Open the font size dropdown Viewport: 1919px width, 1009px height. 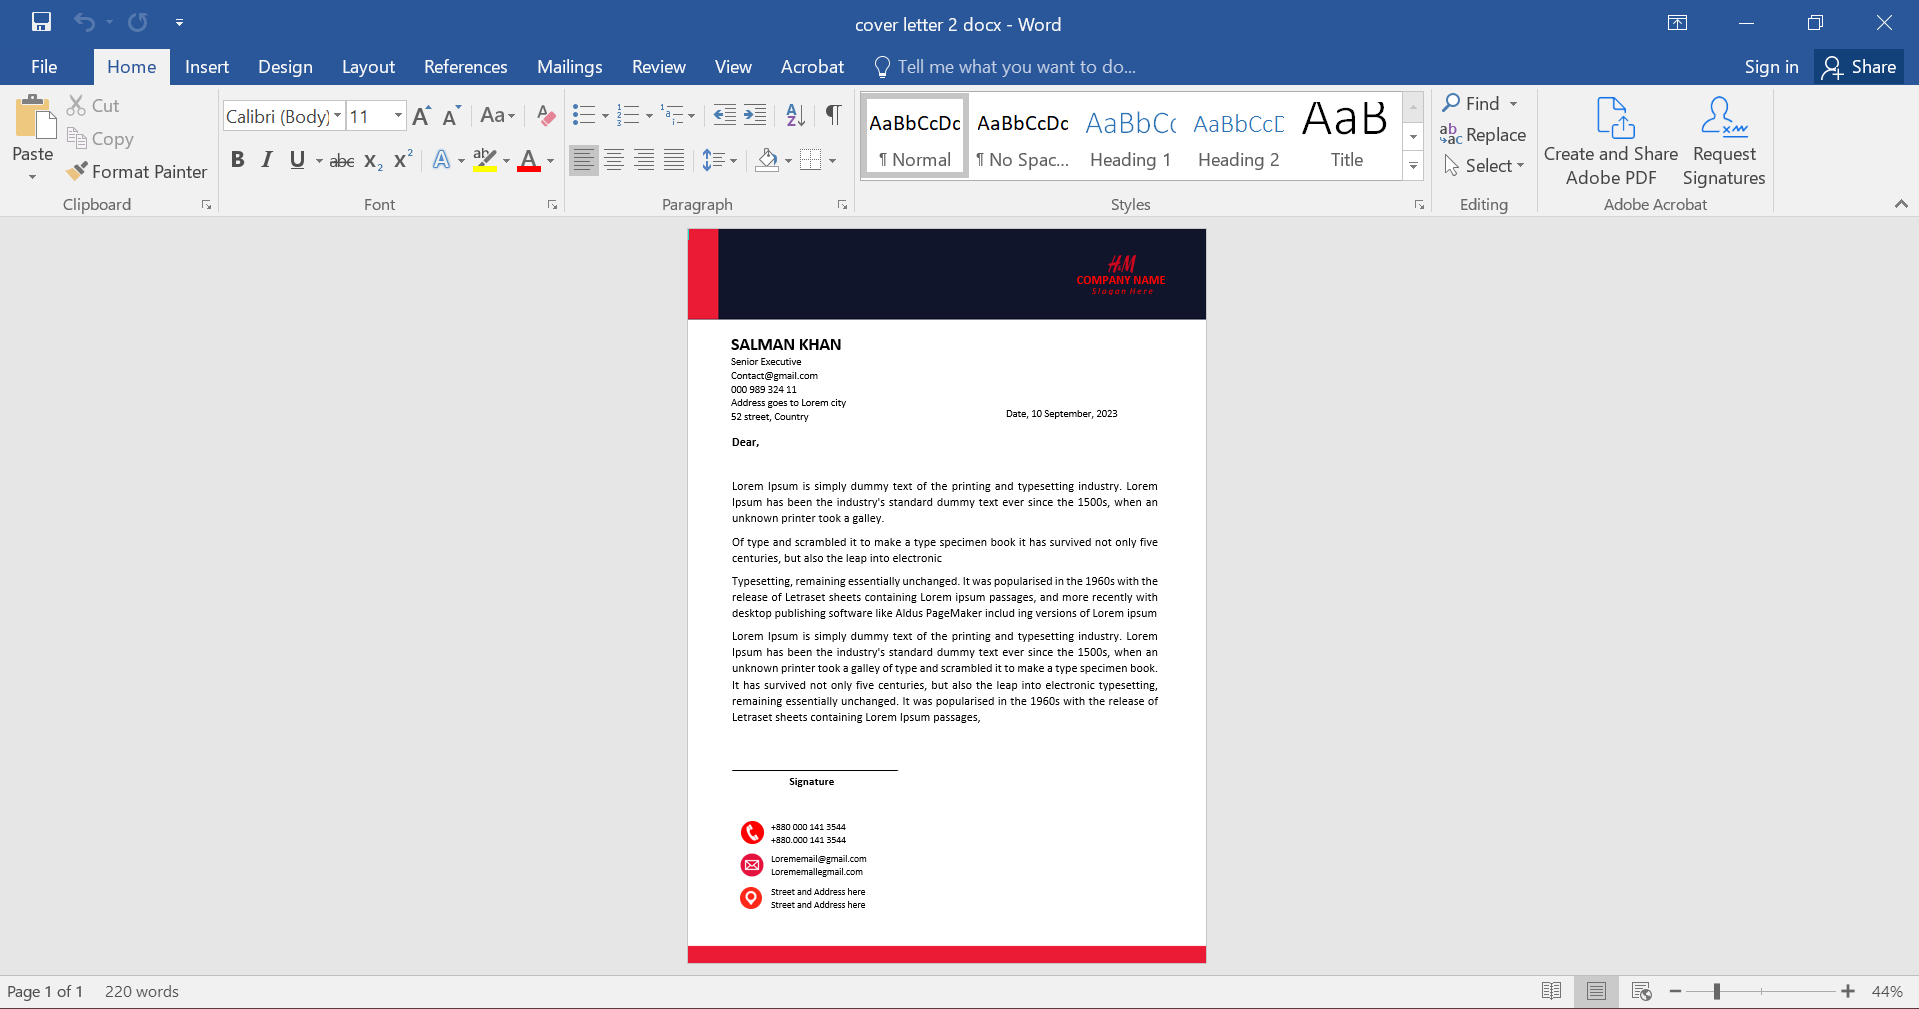[x=396, y=115]
